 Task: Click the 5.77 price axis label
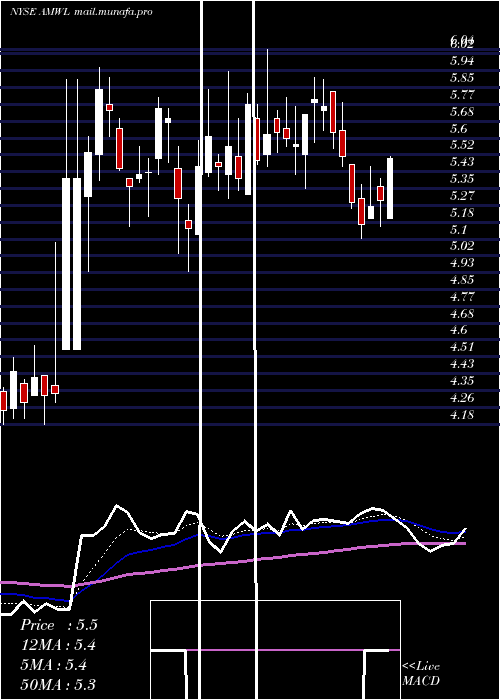point(462,95)
